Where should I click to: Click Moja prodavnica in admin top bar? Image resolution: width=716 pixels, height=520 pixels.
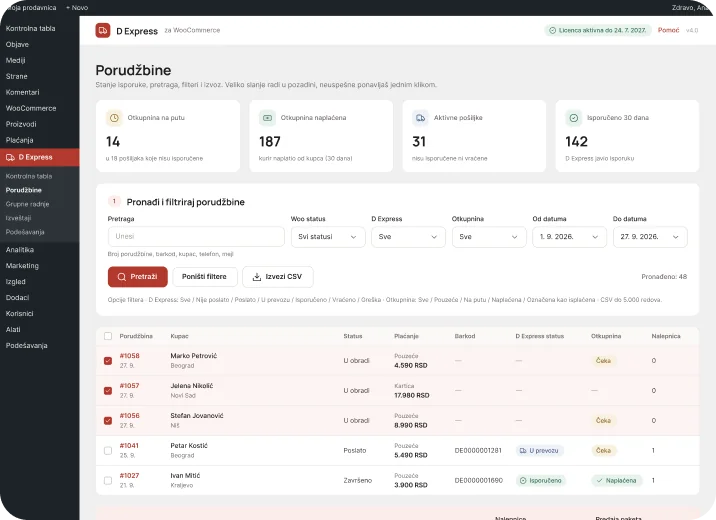(x=31, y=8)
